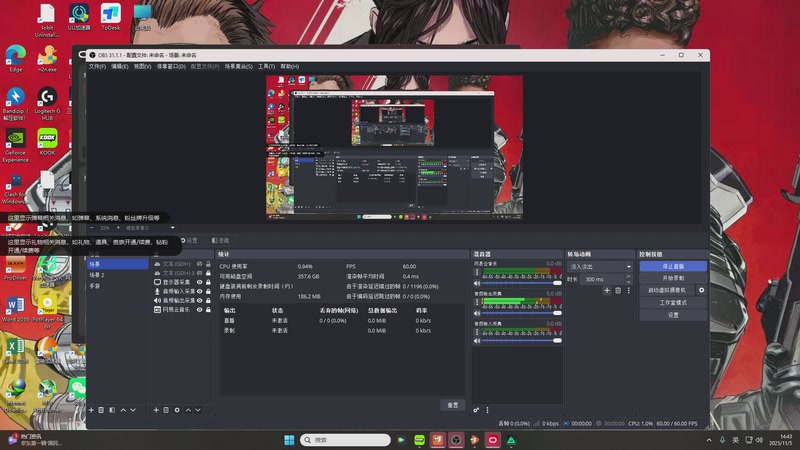
Task: Add a transition with the plus icon
Action: [607, 290]
